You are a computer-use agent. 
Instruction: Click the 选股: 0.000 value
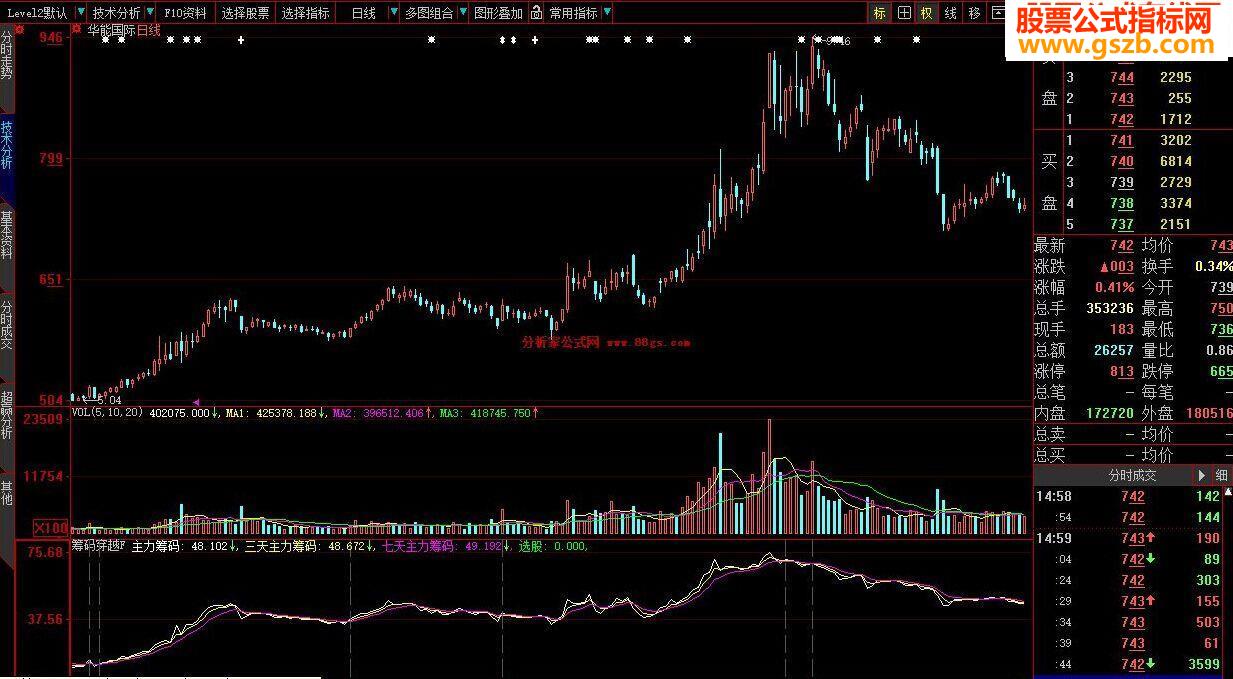coord(552,547)
